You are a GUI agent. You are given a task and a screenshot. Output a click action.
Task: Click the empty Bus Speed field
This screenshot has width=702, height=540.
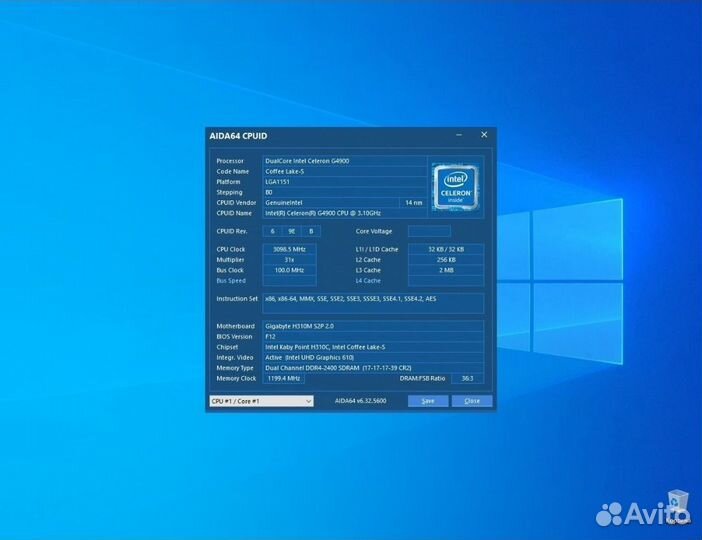pyautogui.click(x=289, y=281)
